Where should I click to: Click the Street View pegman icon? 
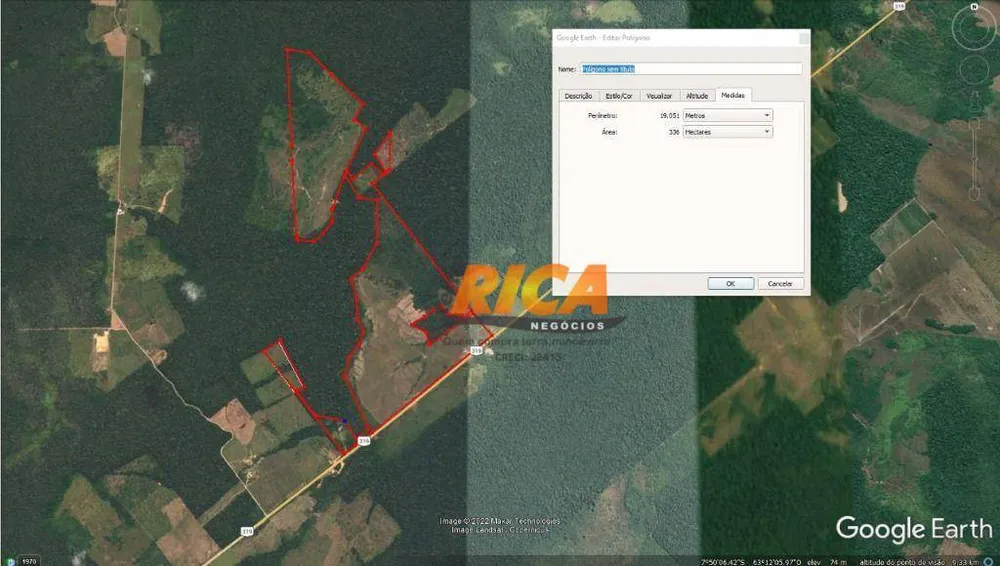click(974, 100)
